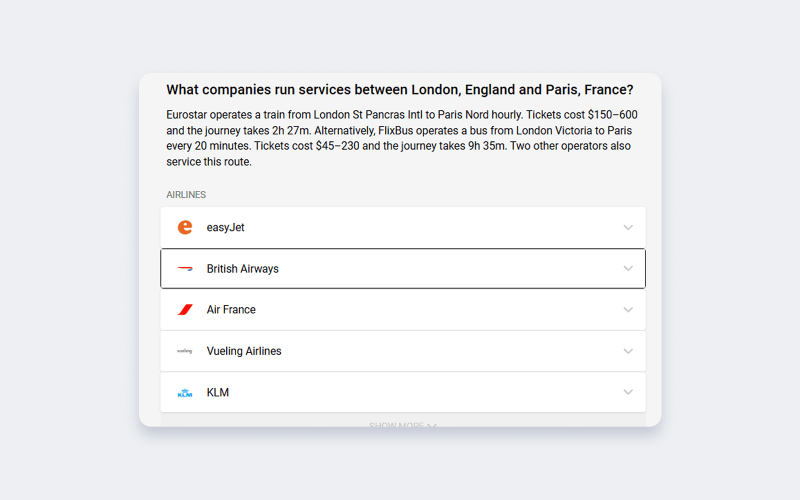Select the easyJet airline name
This screenshot has width=800, height=500.
226,228
